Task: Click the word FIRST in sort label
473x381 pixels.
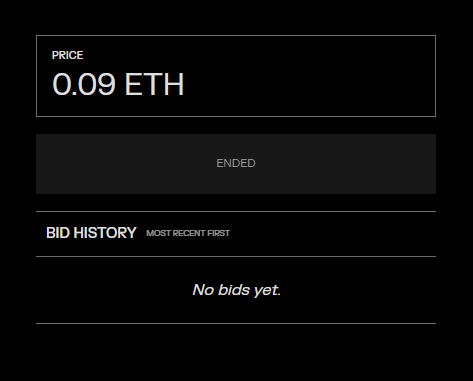Action: (219, 233)
